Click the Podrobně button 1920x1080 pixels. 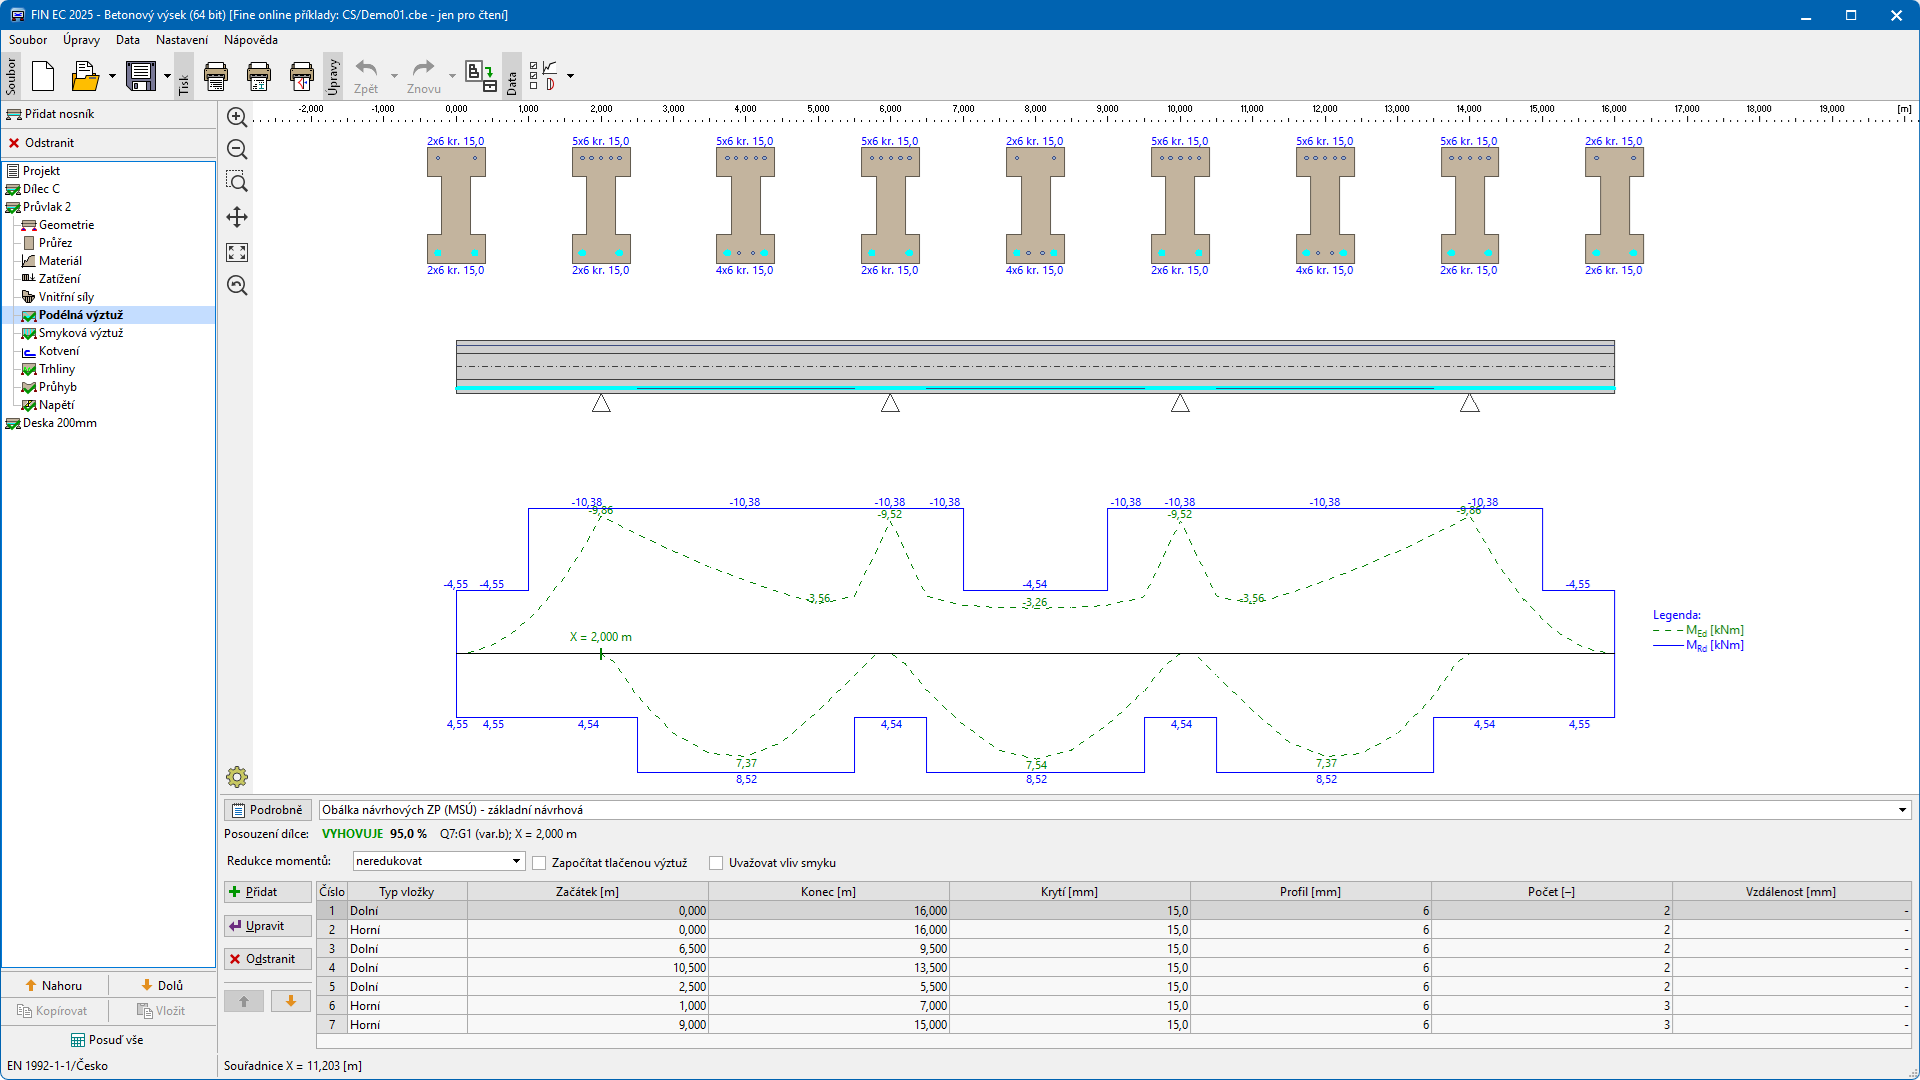click(267, 810)
